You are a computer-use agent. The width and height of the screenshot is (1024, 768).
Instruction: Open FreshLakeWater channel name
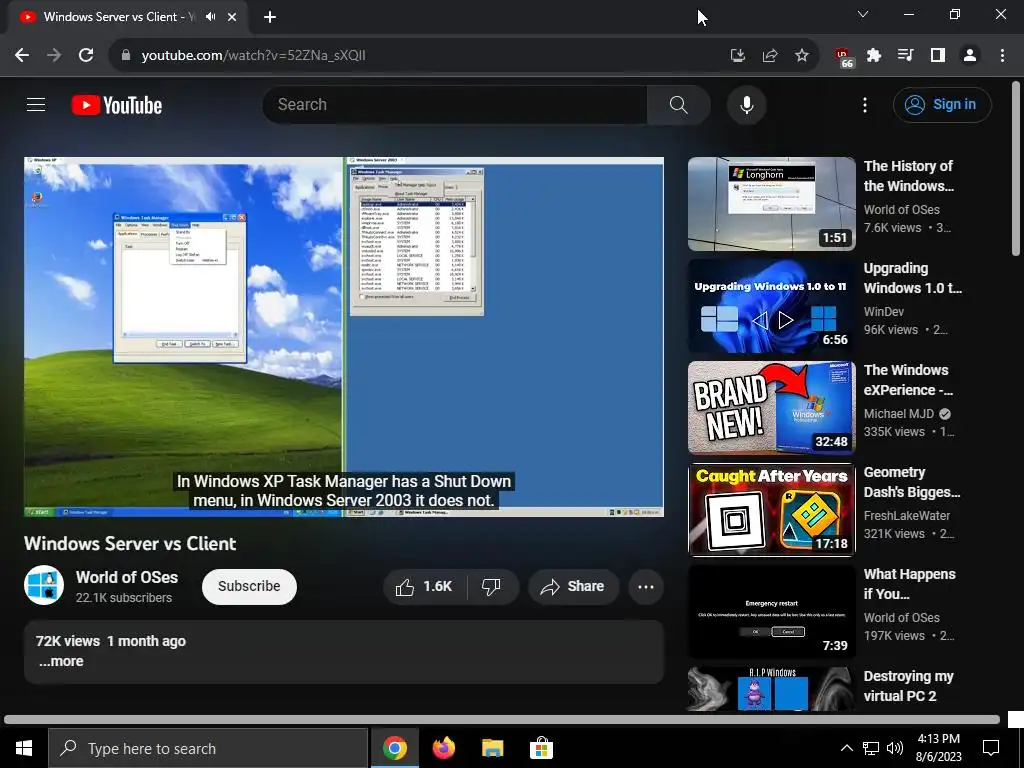(906, 515)
